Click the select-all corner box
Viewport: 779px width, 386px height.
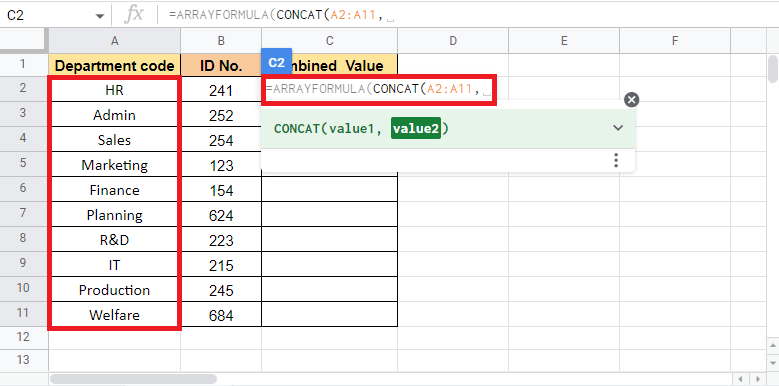click(23, 41)
